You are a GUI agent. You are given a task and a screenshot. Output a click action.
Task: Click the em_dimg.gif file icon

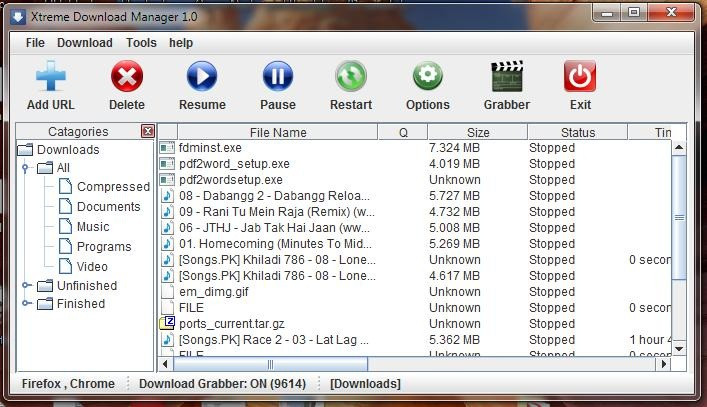tap(167, 292)
